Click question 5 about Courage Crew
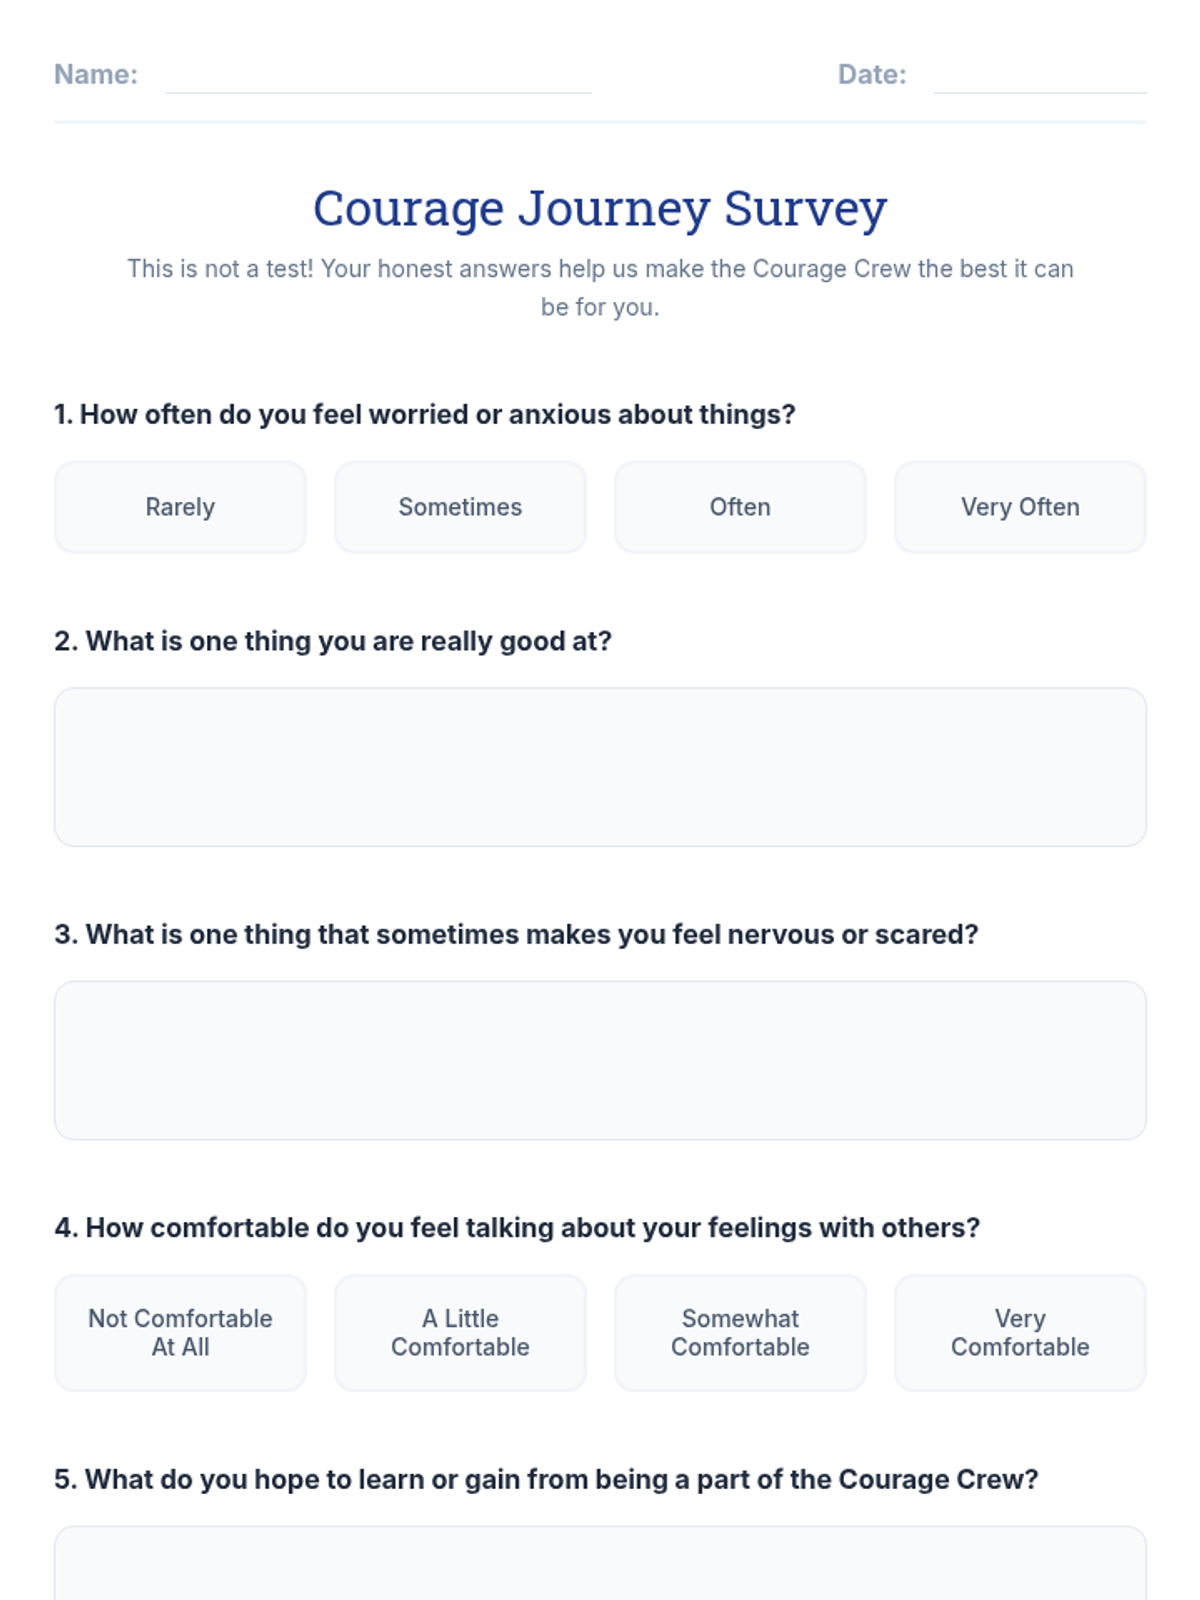 coord(546,1479)
